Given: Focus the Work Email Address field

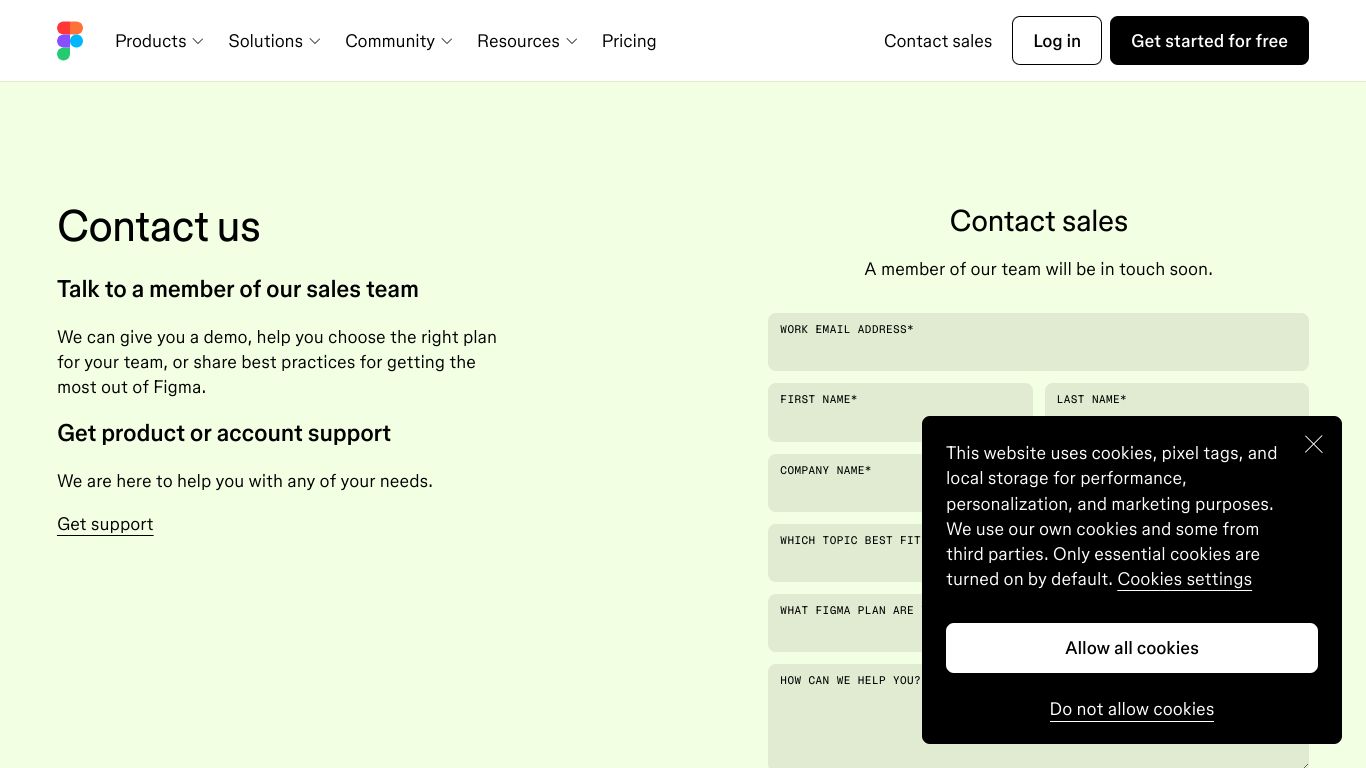Looking at the screenshot, I should coord(1038,342).
